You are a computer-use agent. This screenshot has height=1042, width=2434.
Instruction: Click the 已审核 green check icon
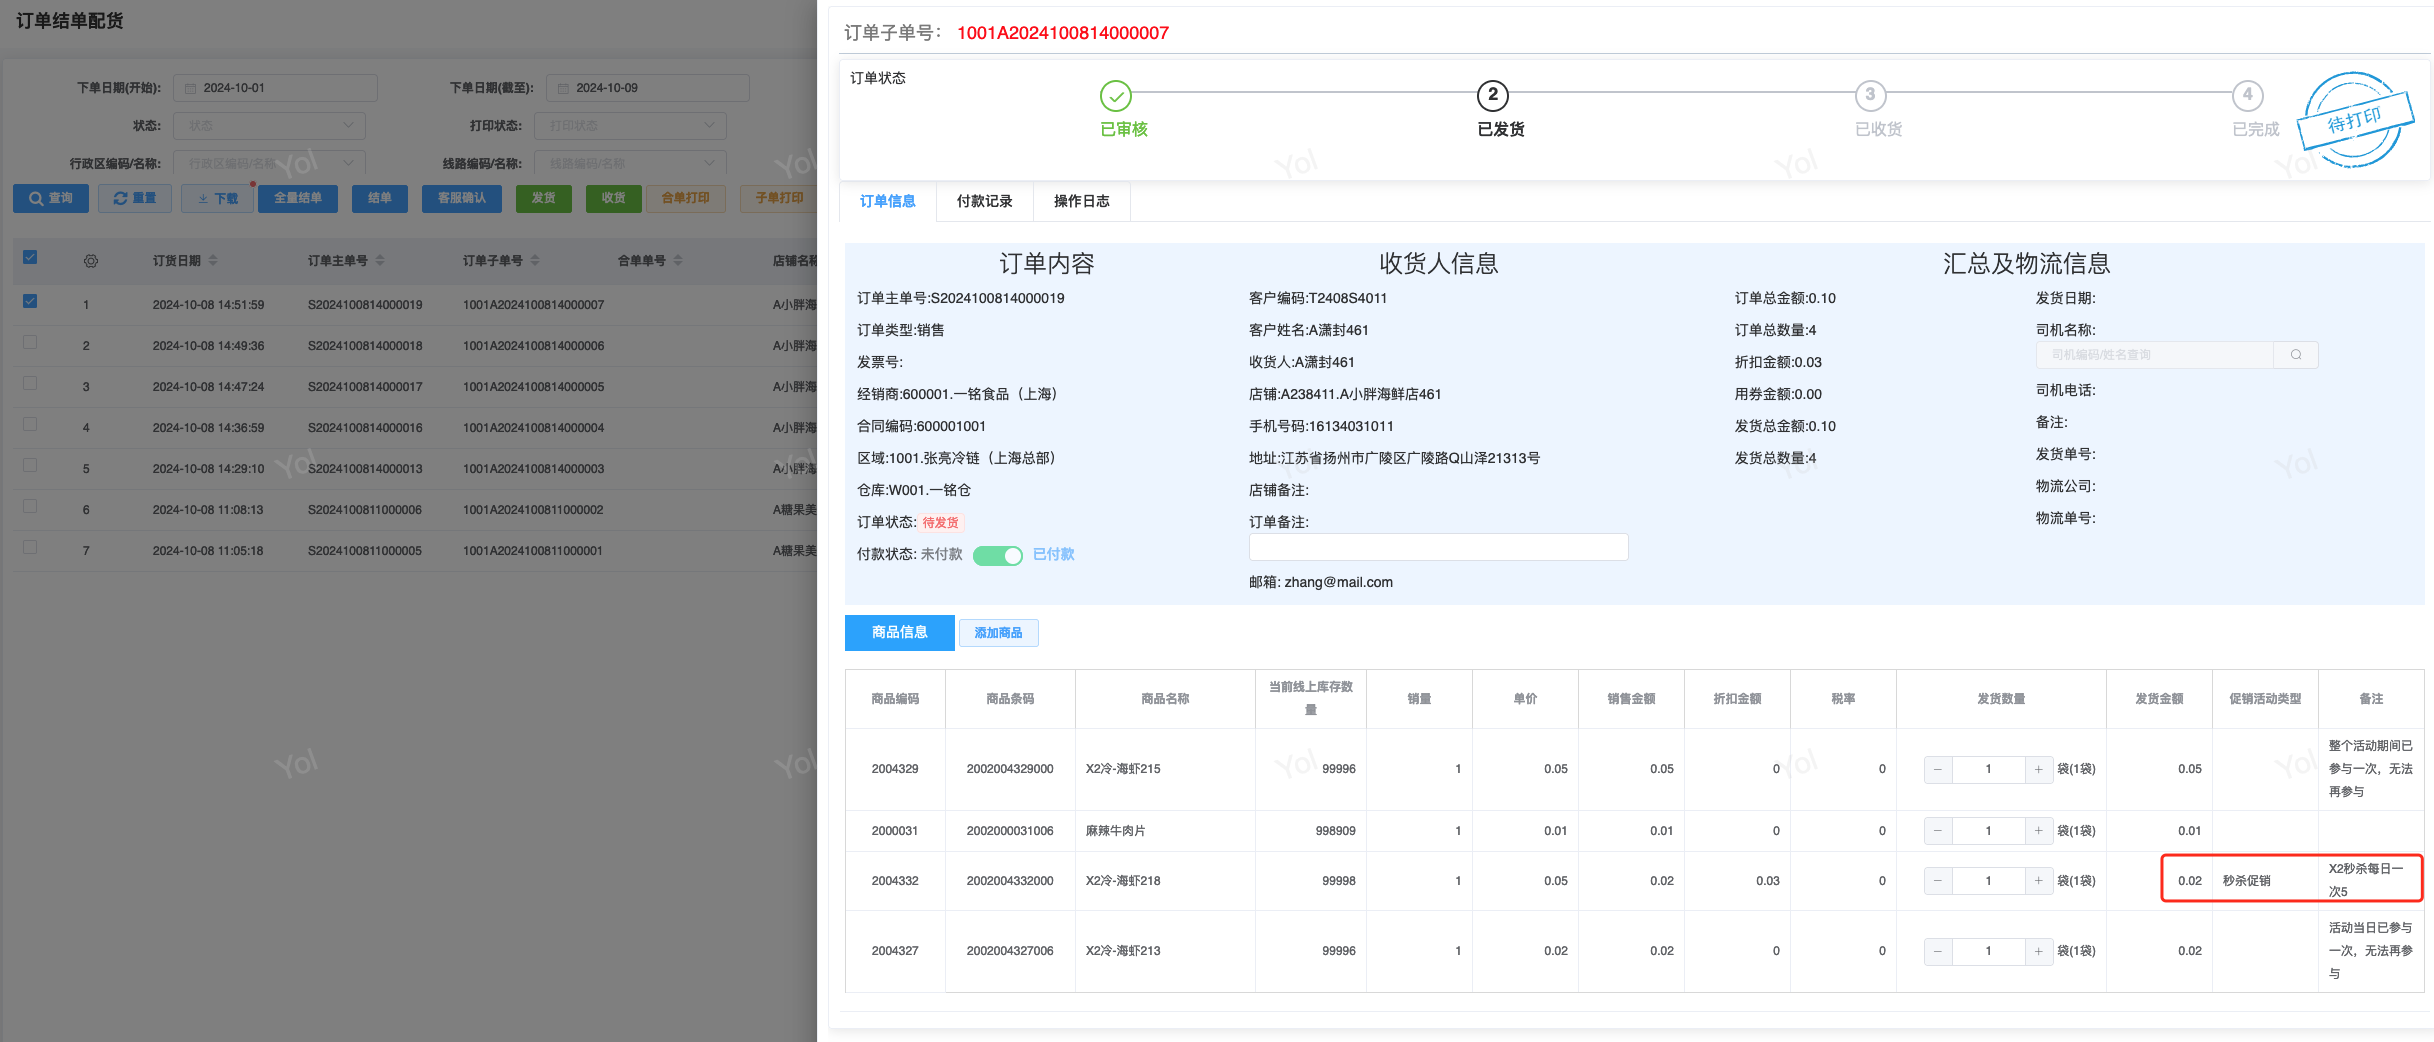tap(1116, 96)
